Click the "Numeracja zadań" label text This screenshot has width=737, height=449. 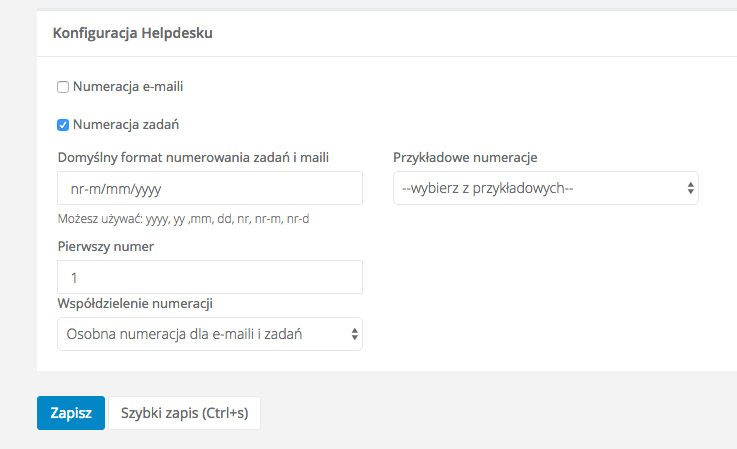point(126,125)
